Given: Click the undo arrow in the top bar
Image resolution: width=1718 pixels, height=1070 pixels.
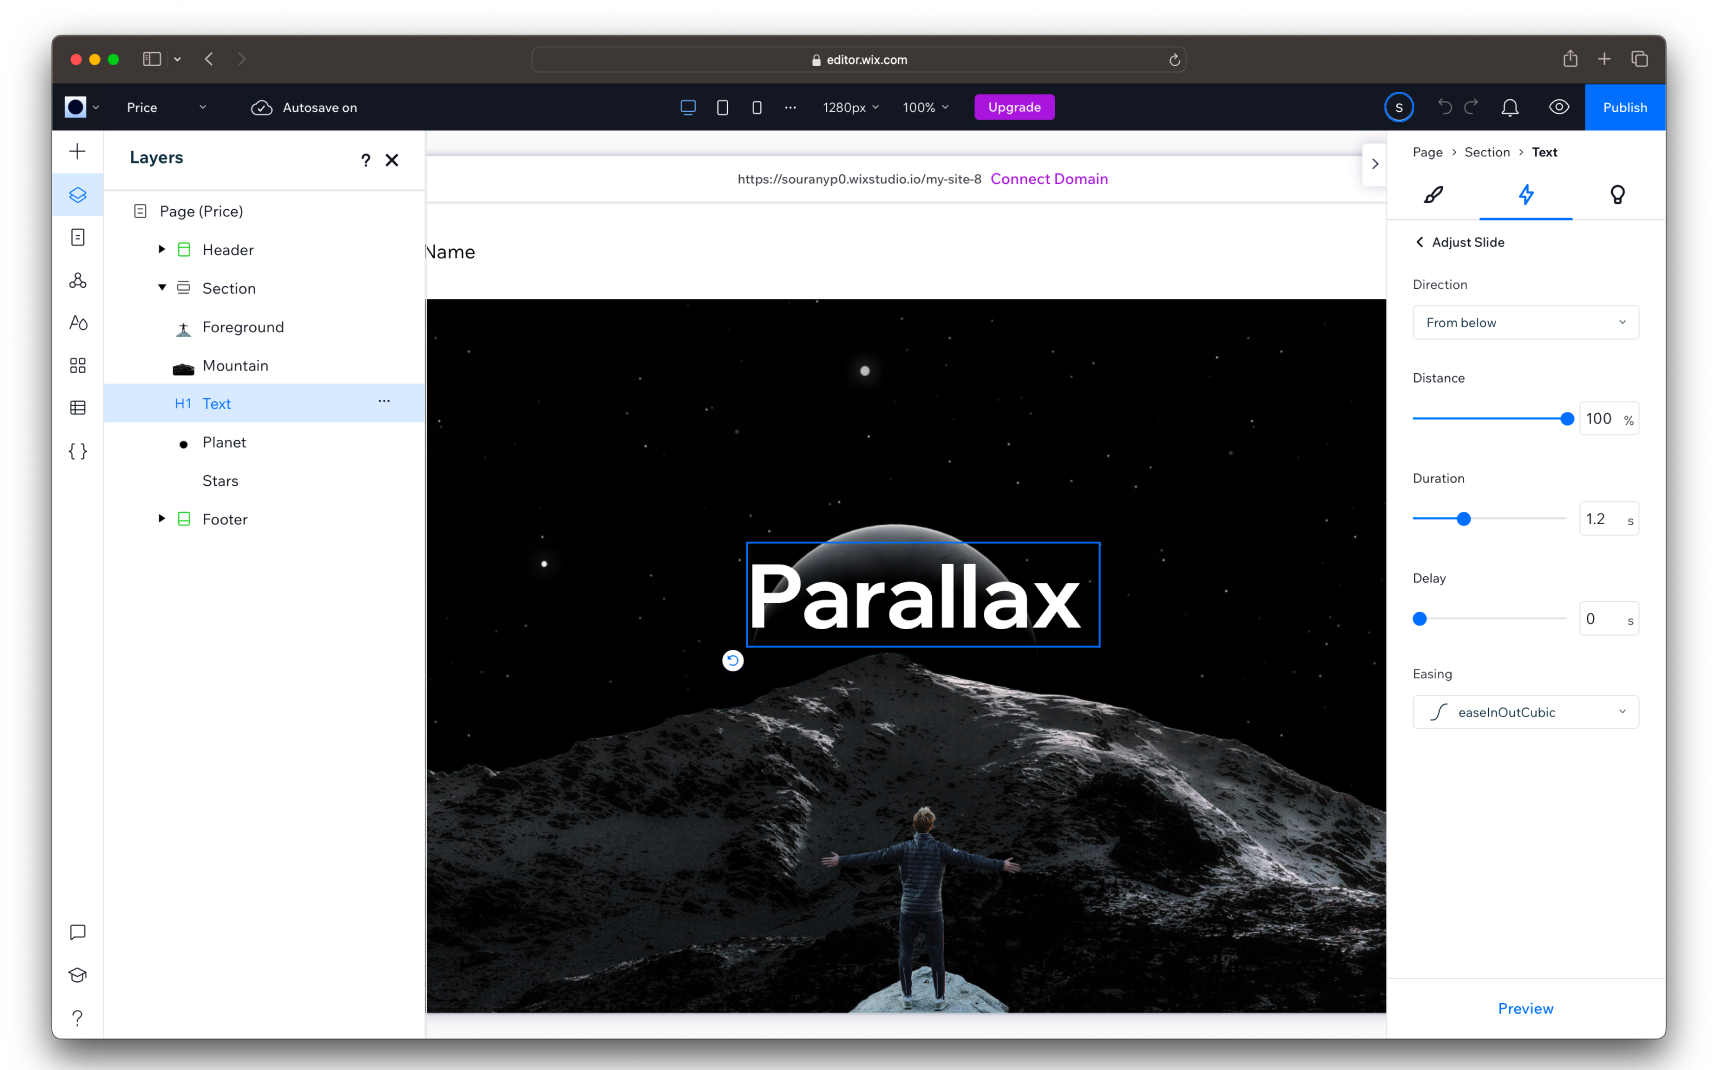Looking at the screenshot, I should click(1444, 107).
